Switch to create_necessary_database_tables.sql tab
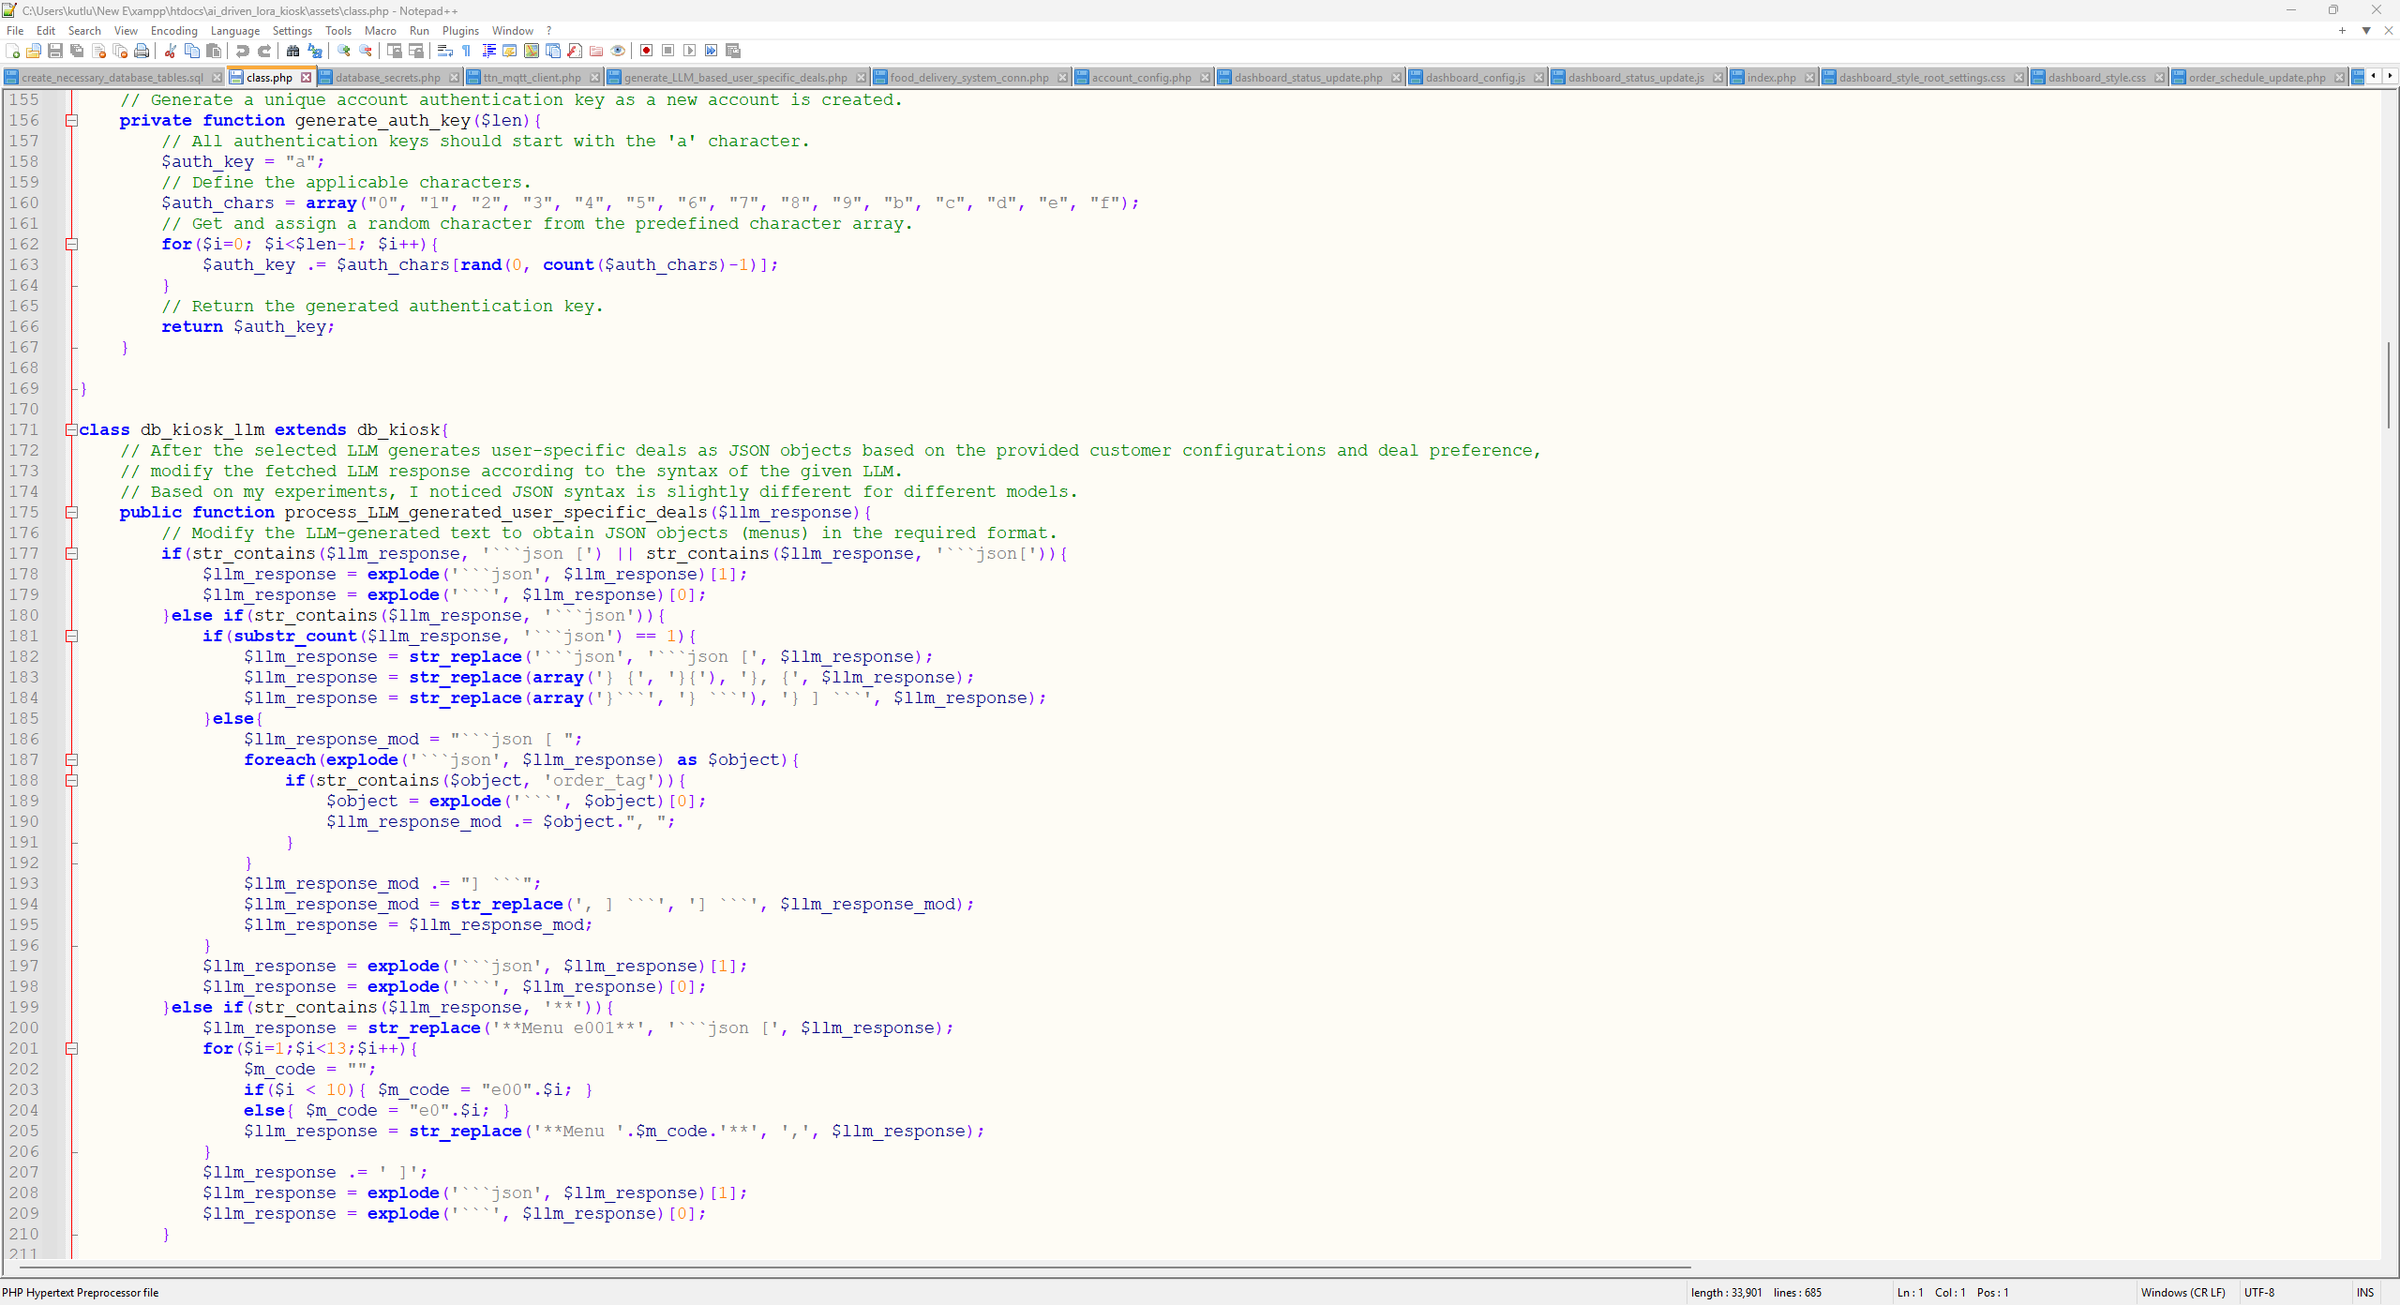Screen dimensions: 2400x1305 tap(112, 78)
